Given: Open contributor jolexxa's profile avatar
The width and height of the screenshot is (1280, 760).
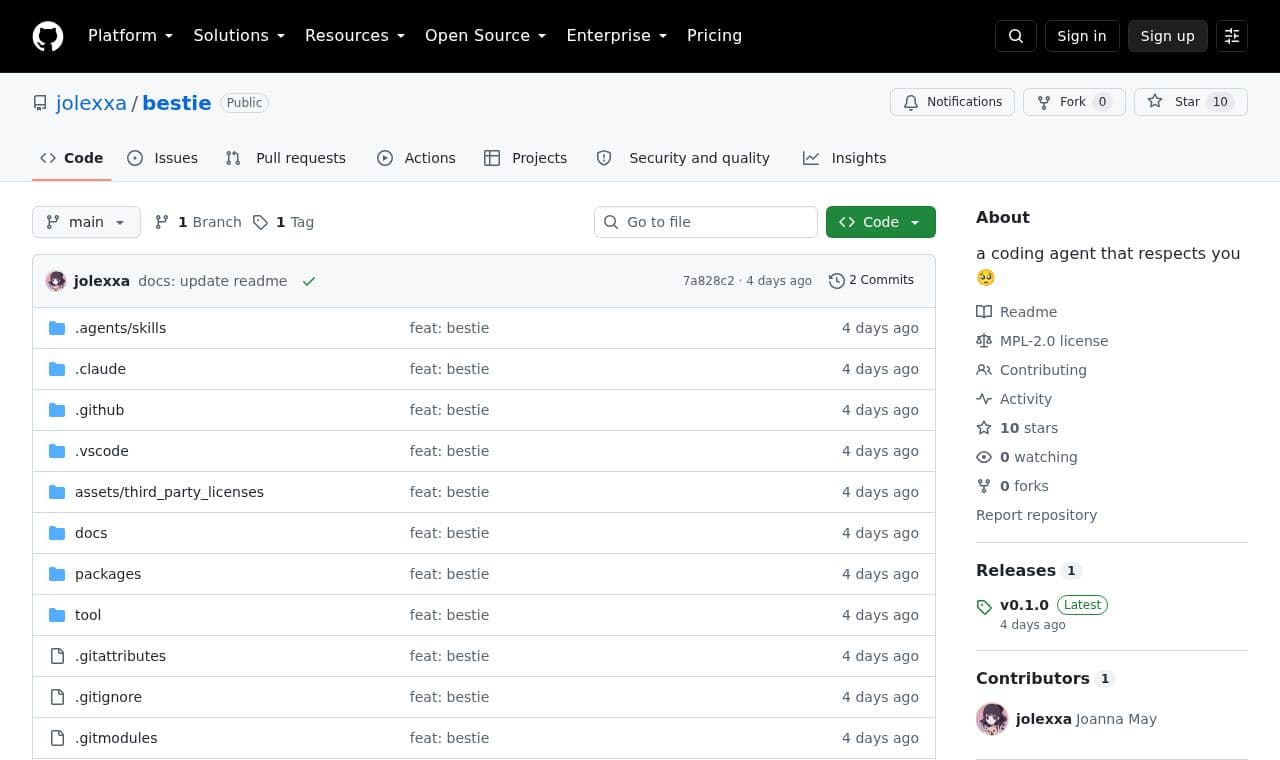Looking at the screenshot, I should pyautogui.click(x=992, y=719).
